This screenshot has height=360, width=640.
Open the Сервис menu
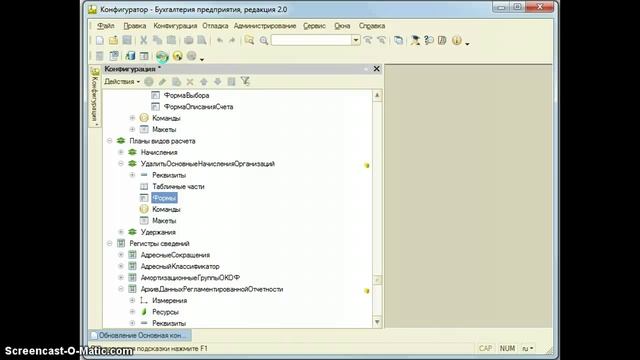click(x=314, y=26)
